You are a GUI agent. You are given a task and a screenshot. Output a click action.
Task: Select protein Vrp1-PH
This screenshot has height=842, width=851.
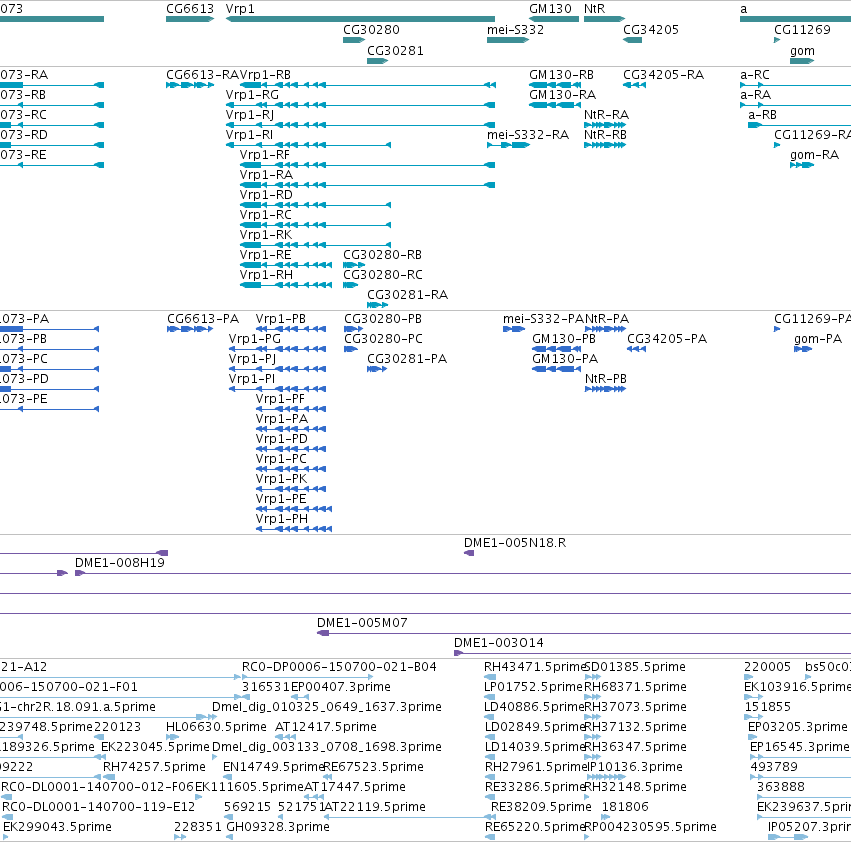[294, 529]
